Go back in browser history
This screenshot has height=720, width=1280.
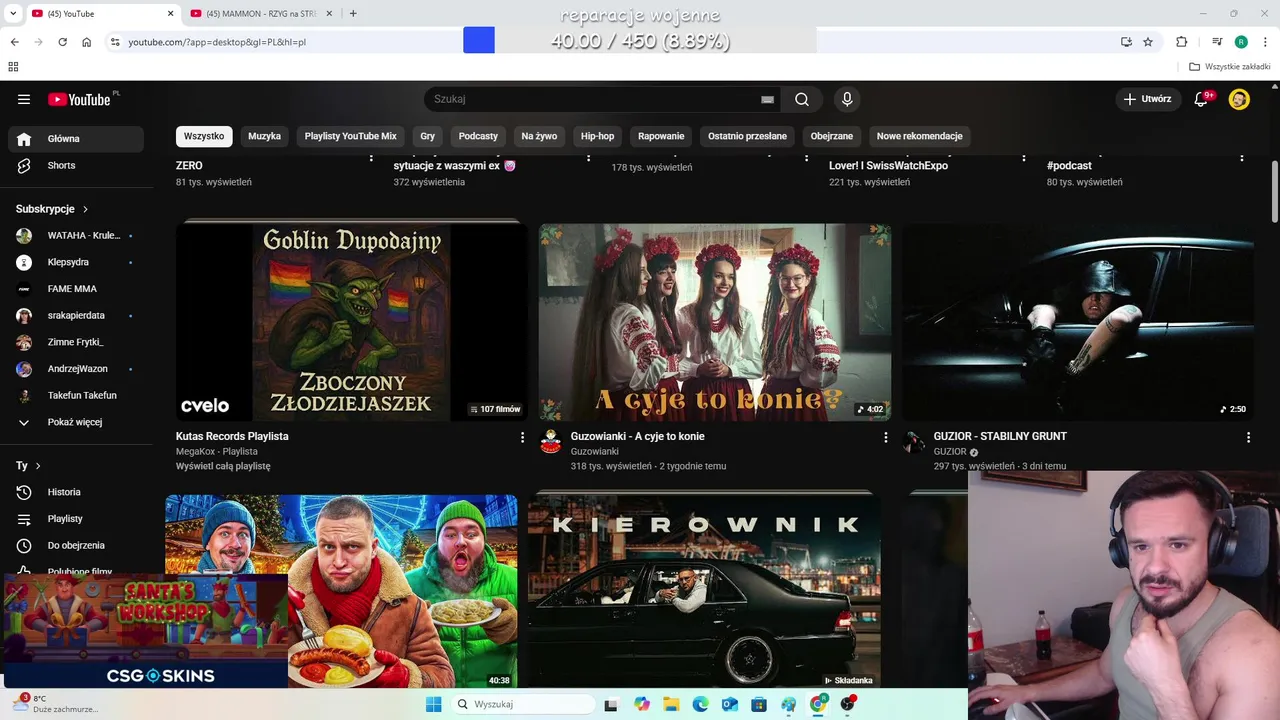[x=14, y=42]
